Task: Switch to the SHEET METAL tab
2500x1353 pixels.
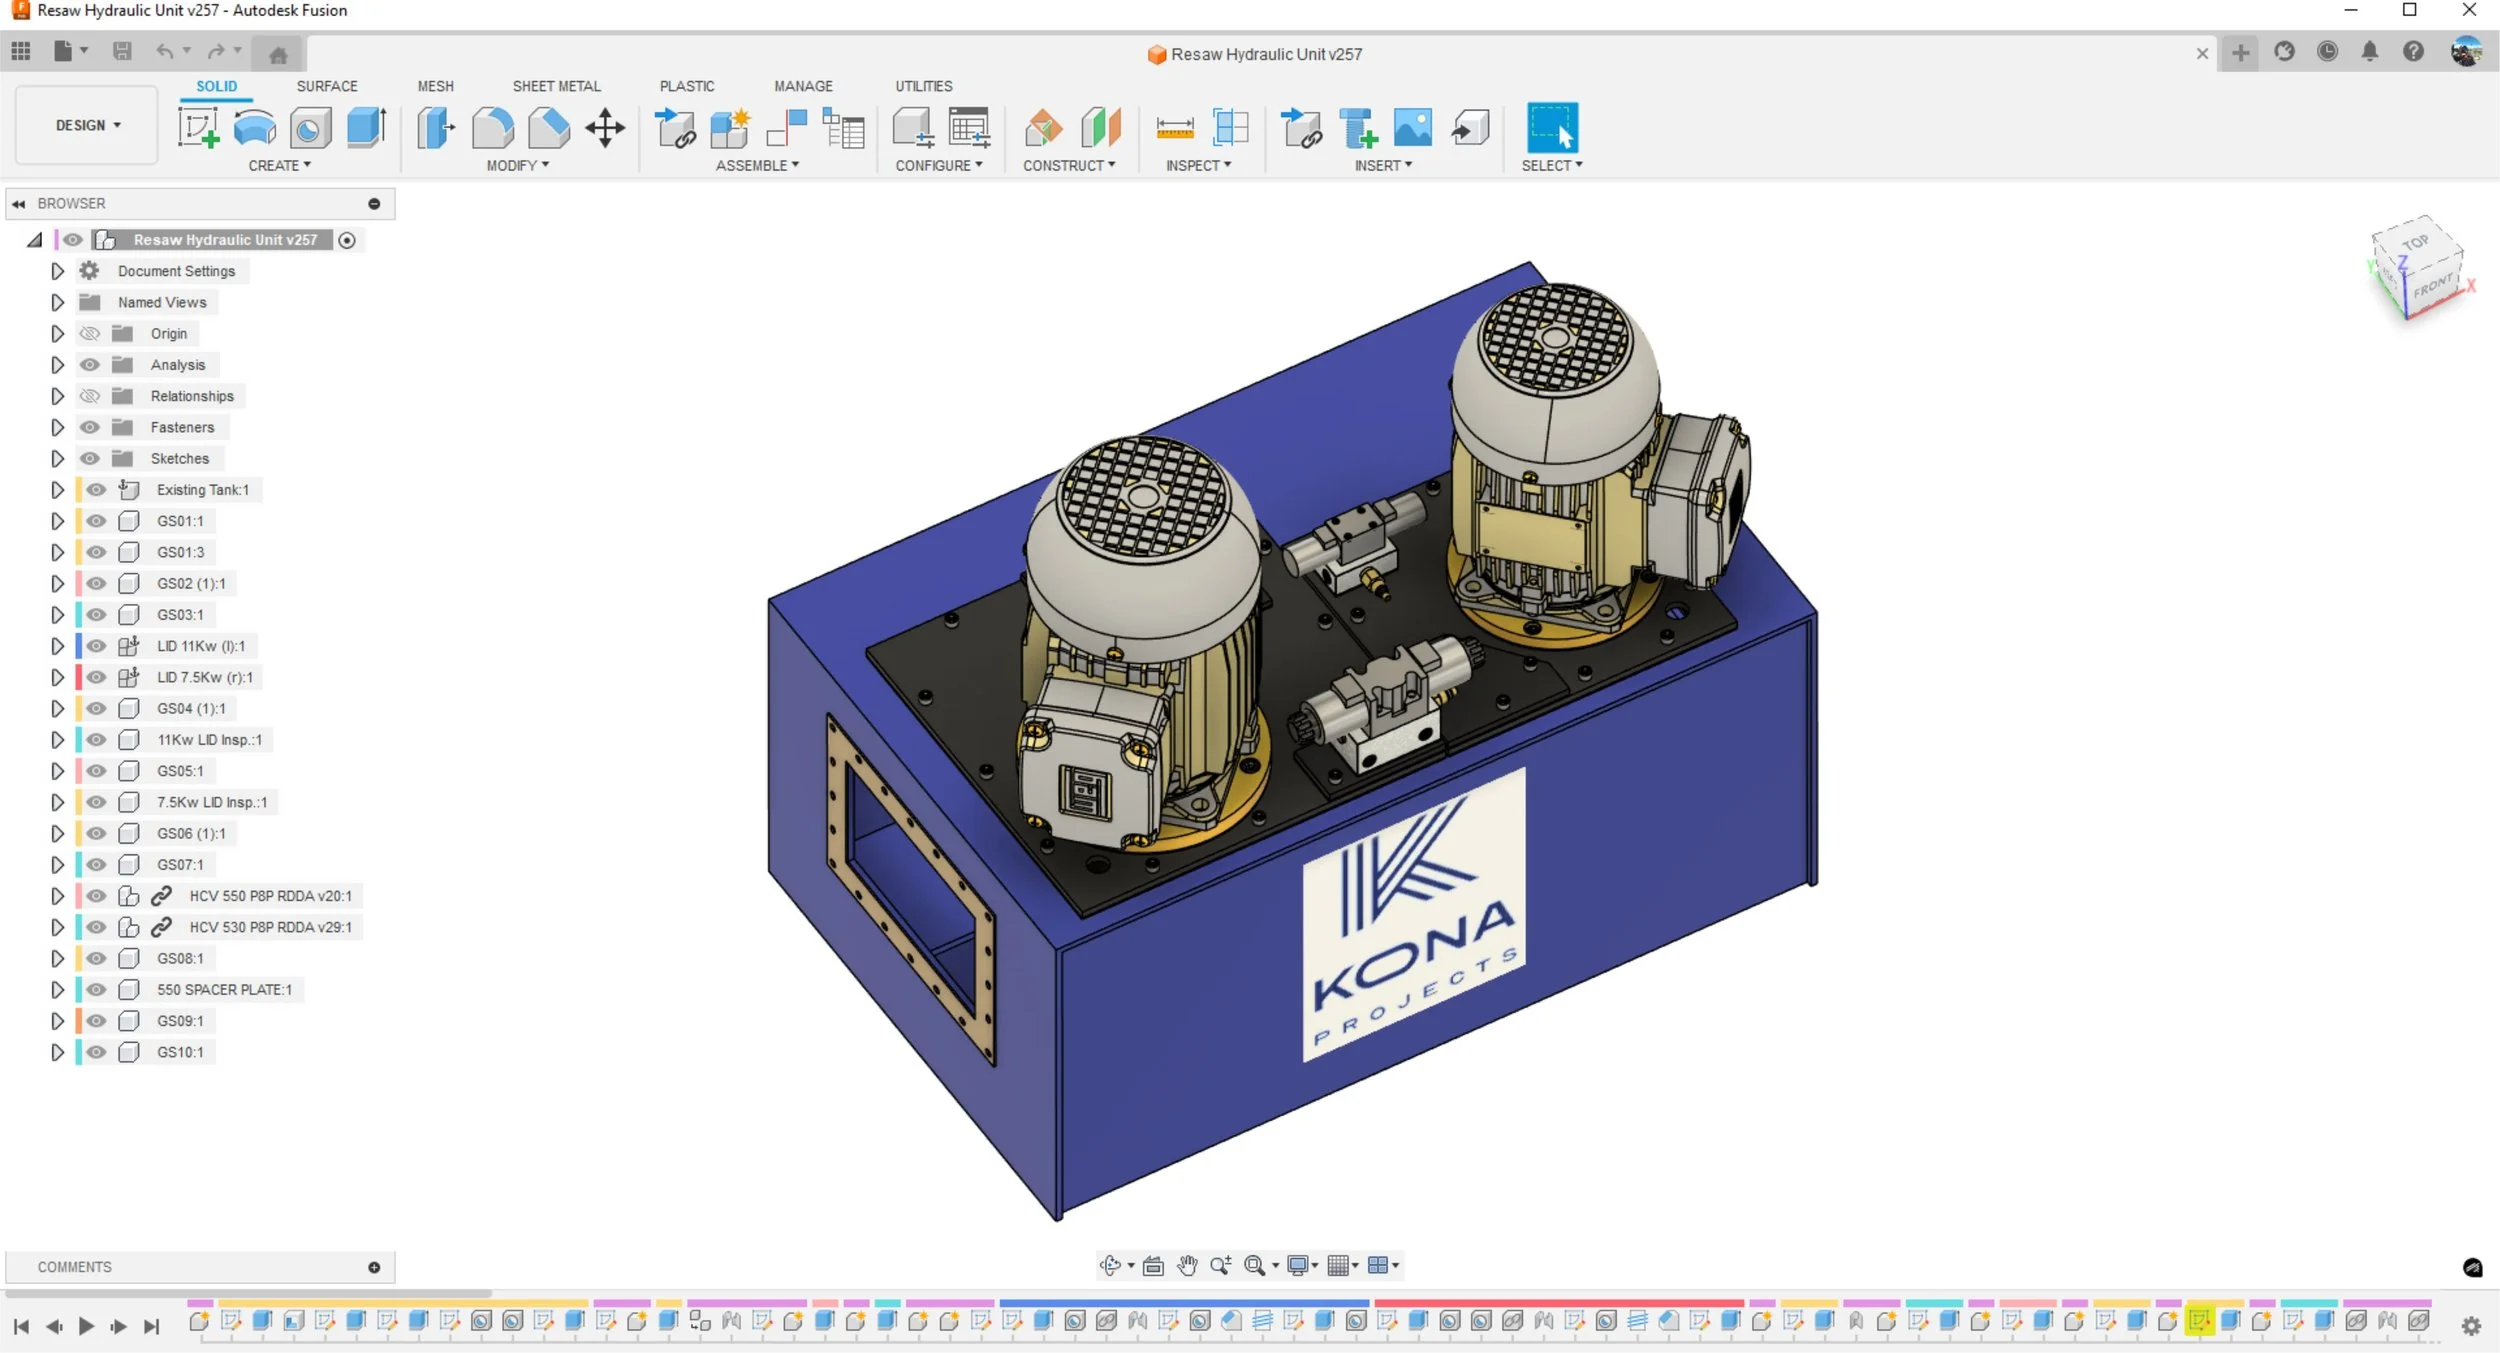Action: pos(556,86)
